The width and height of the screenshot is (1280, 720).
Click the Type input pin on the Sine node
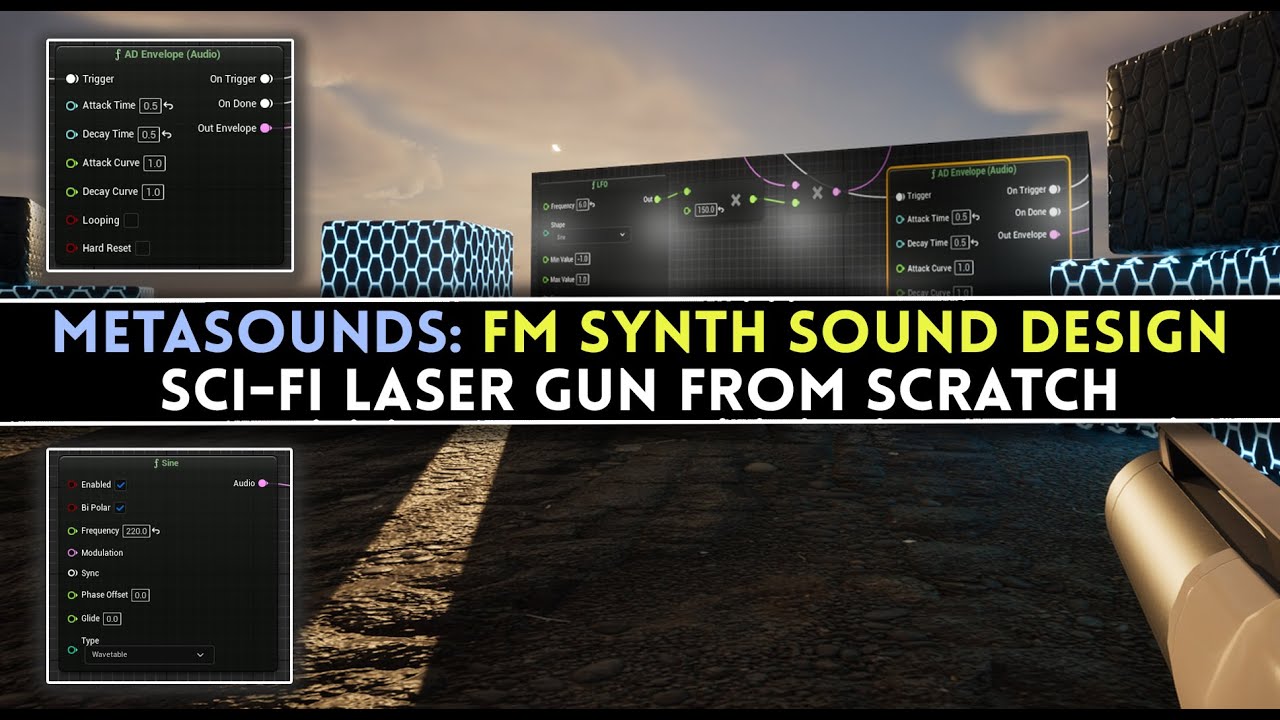[x=72, y=650]
